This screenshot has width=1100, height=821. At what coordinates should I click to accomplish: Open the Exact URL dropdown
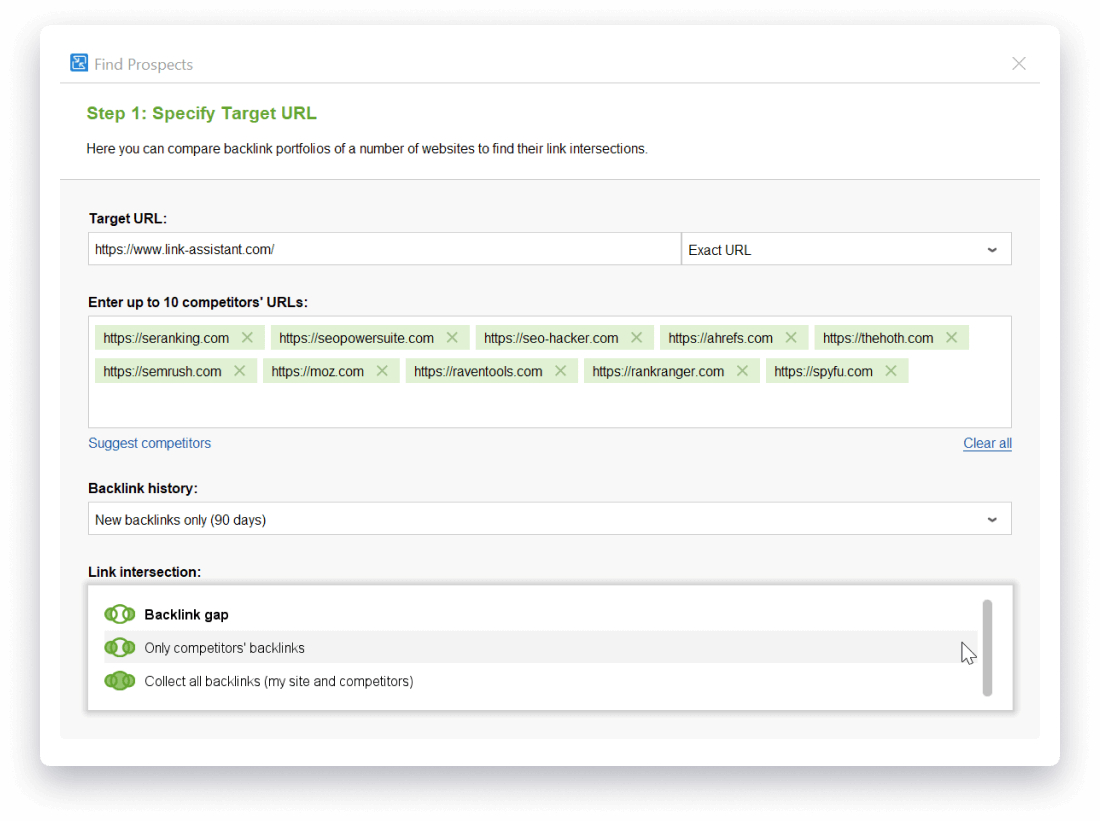point(846,250)
